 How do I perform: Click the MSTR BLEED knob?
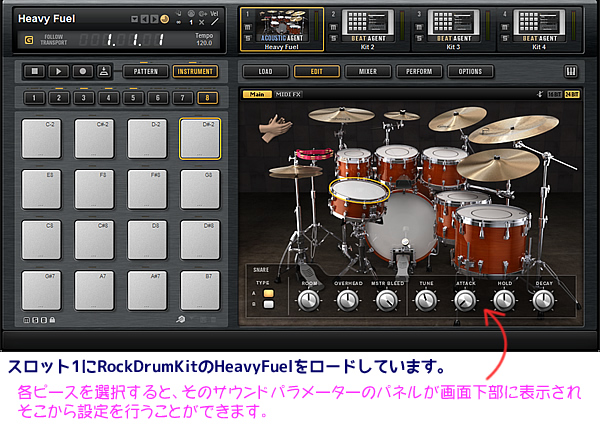pyautogui.click(x=386, y=300)
